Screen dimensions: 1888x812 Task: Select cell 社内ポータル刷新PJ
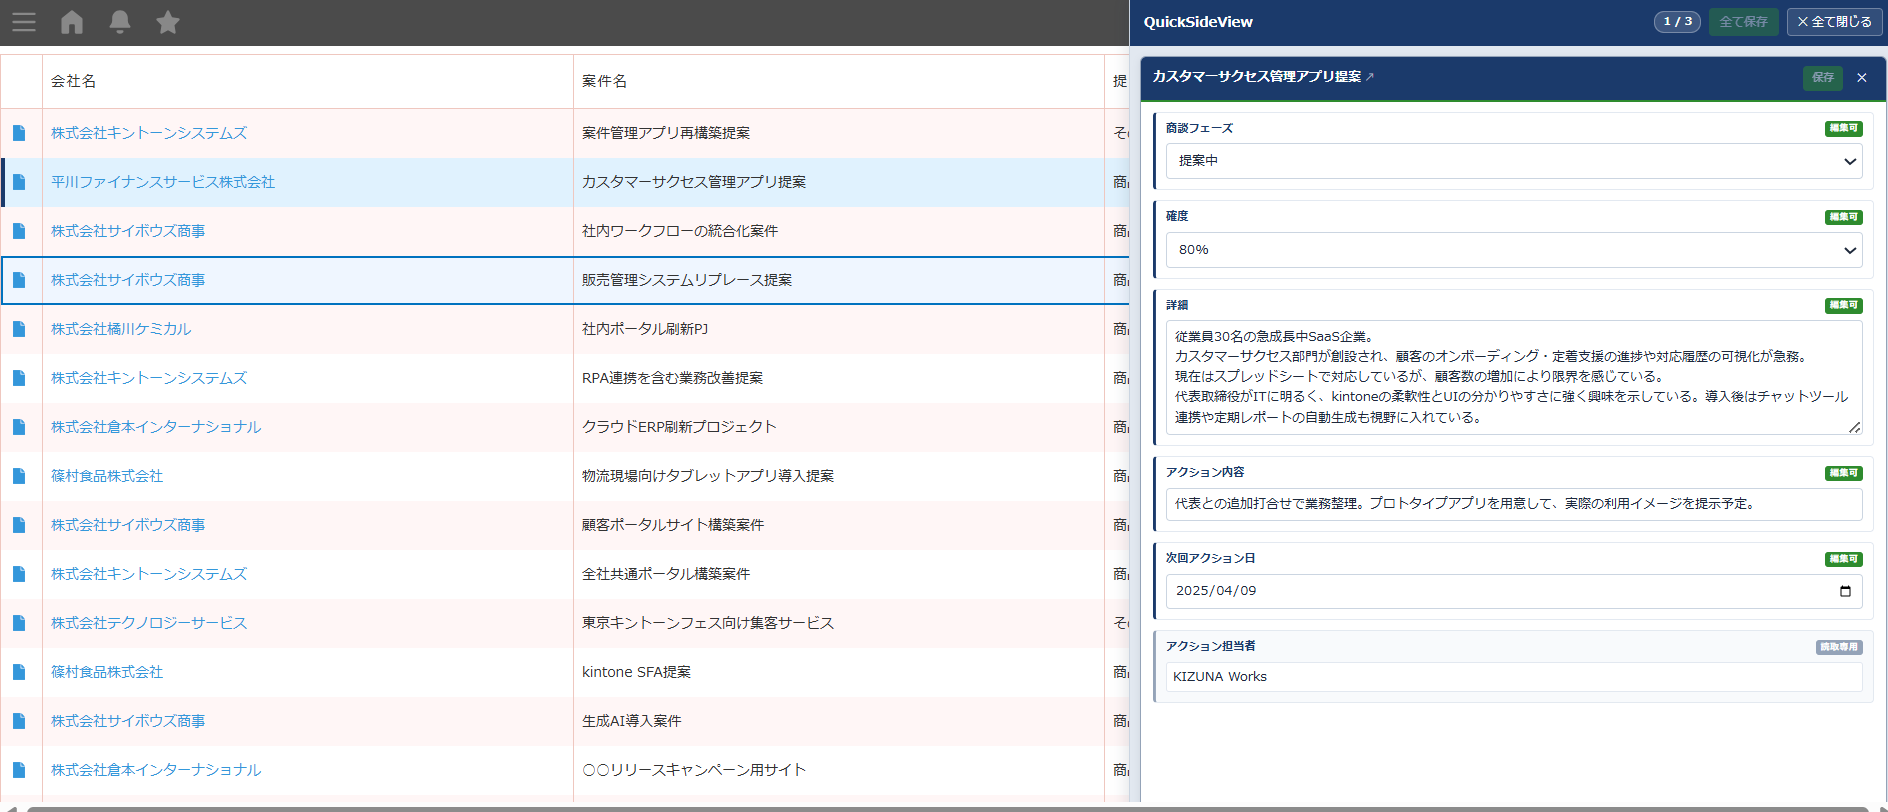coord(838,329)
